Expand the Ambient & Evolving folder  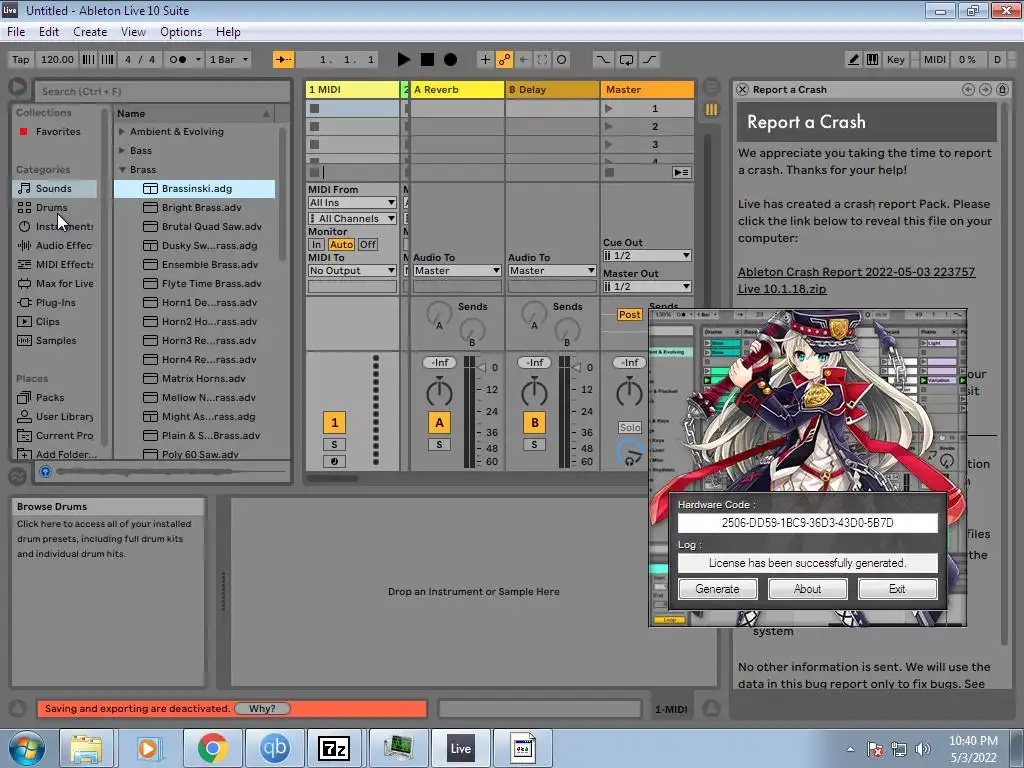point(121,131)
